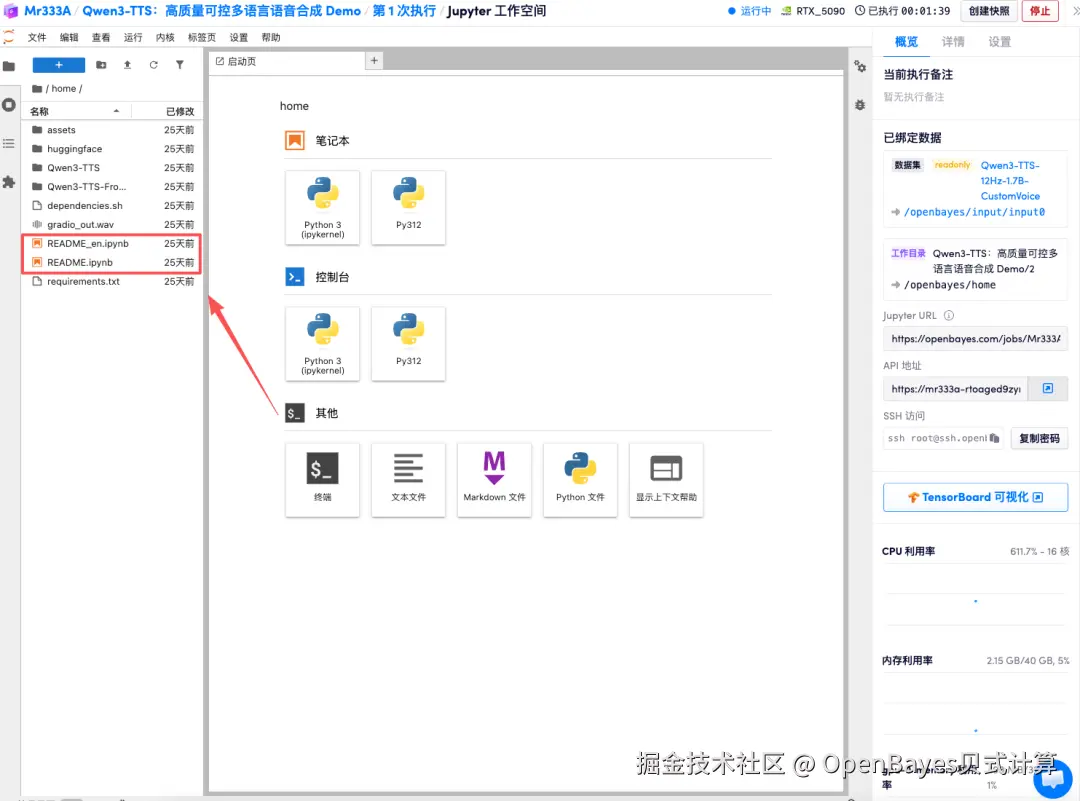Select the 启动页 launcher tab

pos(287,61)
